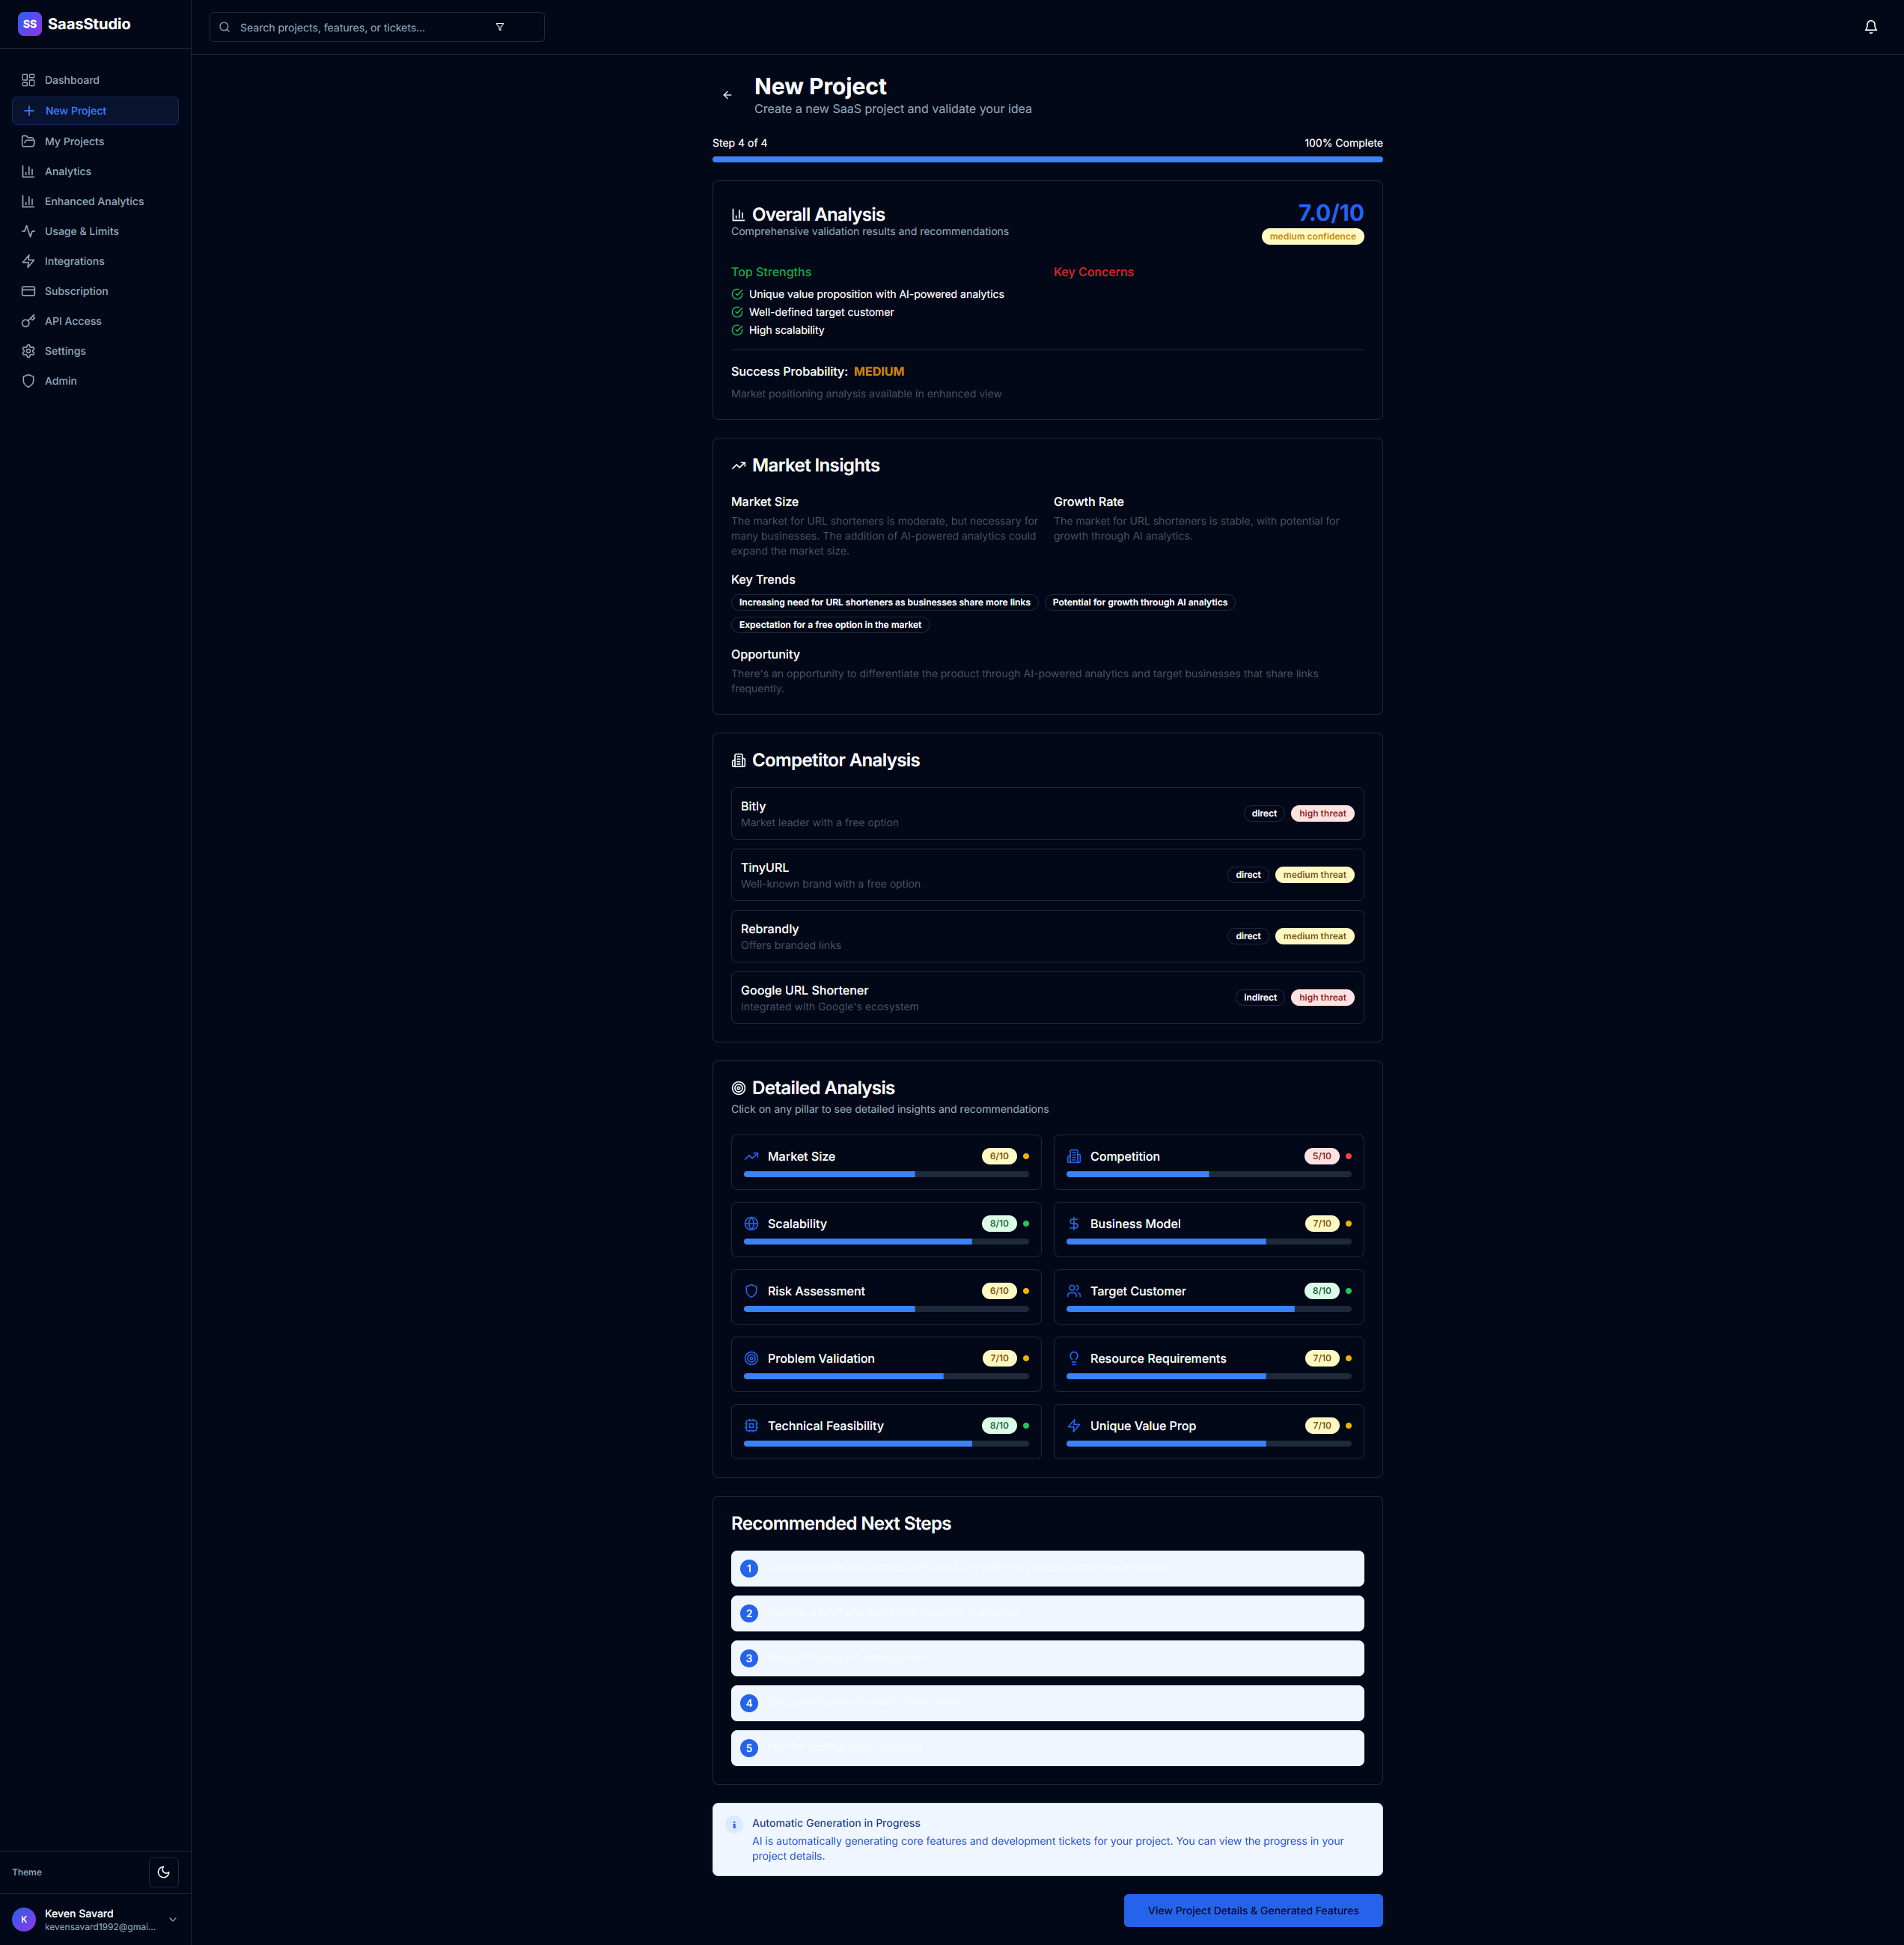Open the Admin section
Screen dimensions: 1904x1945
[x=60, y=381]
